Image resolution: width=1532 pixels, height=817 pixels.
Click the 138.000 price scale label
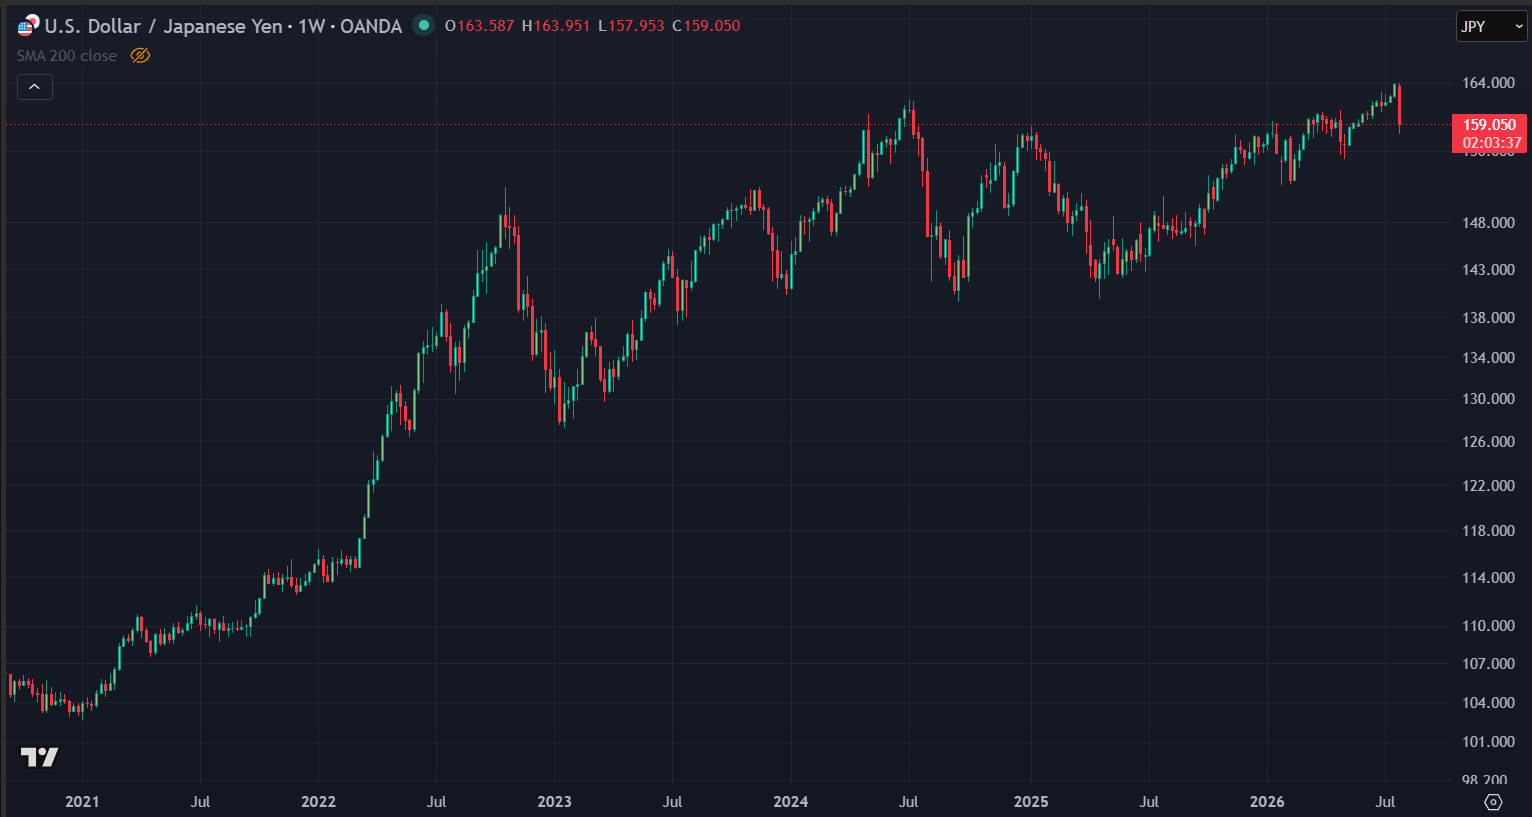[x=1488, y=318]
